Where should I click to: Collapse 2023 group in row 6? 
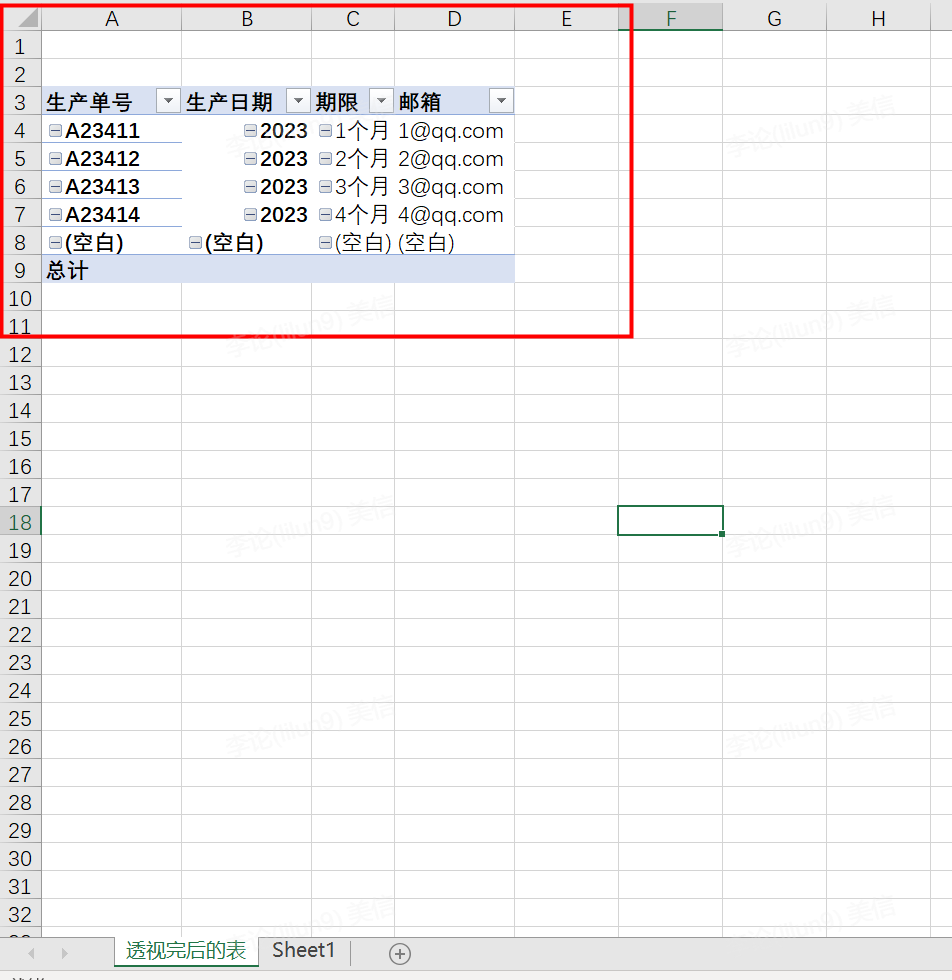click(250, 186)
